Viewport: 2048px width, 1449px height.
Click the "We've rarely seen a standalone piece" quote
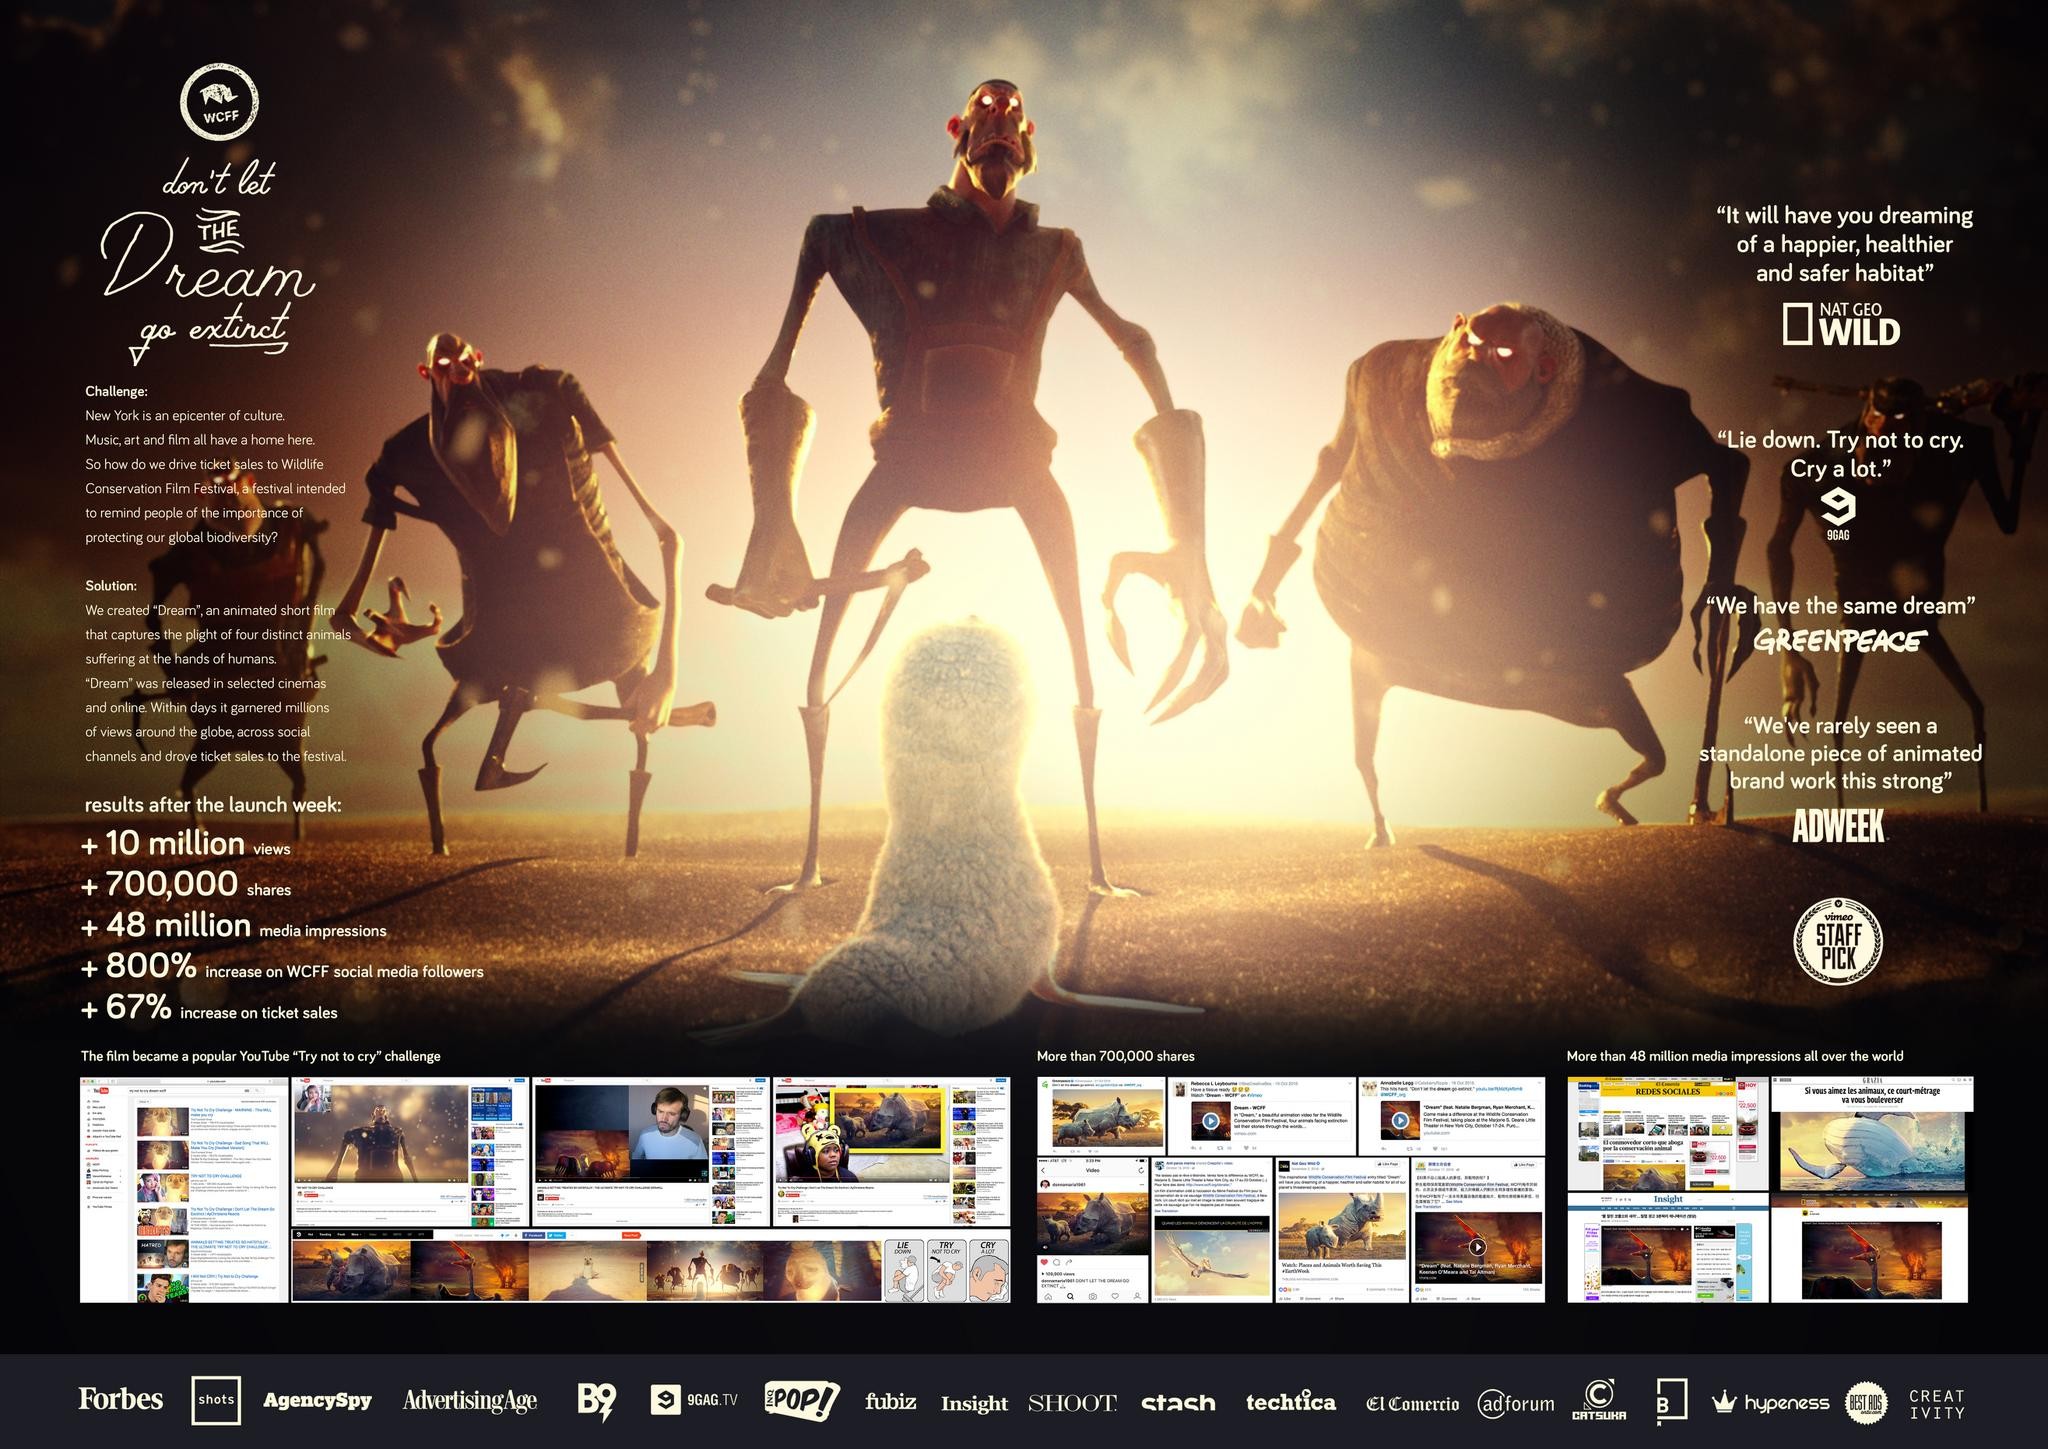coord(1840,753)
